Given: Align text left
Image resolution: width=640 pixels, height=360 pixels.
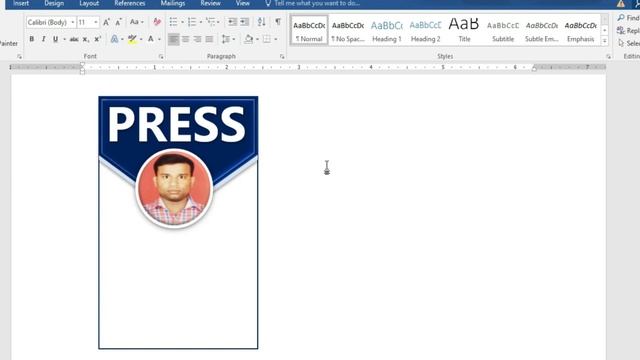Looking at the screenshot, I should (x=173, y=39).
